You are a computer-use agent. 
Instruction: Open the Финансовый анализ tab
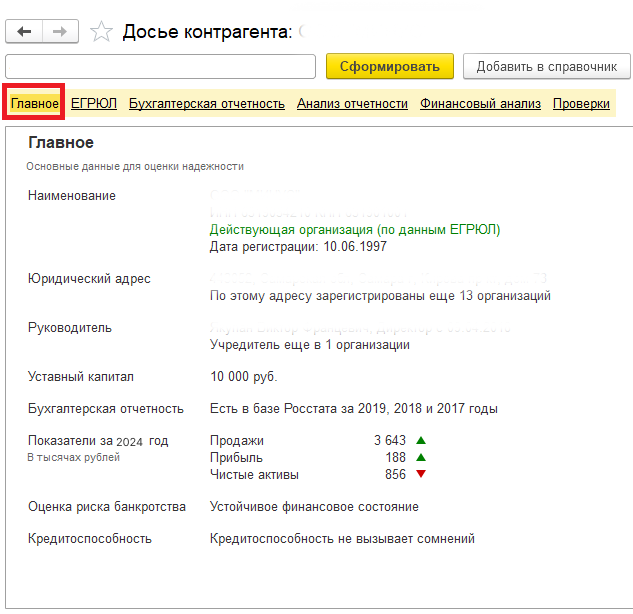coord(480,103)
